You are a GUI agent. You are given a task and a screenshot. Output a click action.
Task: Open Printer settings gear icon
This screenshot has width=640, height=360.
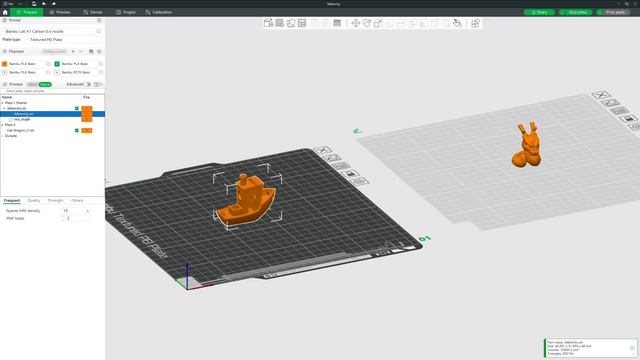pyautogui.click(x=99, y=20)
